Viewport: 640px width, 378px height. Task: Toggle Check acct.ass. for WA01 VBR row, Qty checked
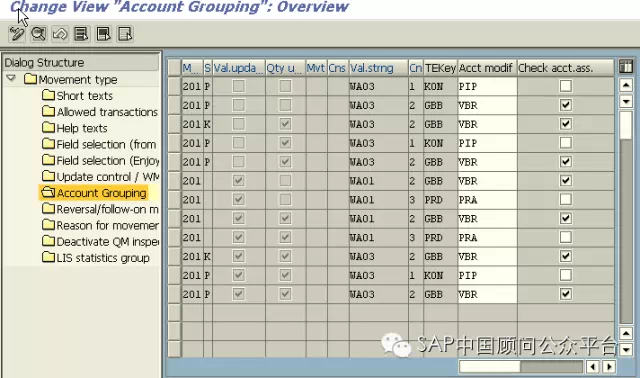pyautogui.click(x=566, y=218)
